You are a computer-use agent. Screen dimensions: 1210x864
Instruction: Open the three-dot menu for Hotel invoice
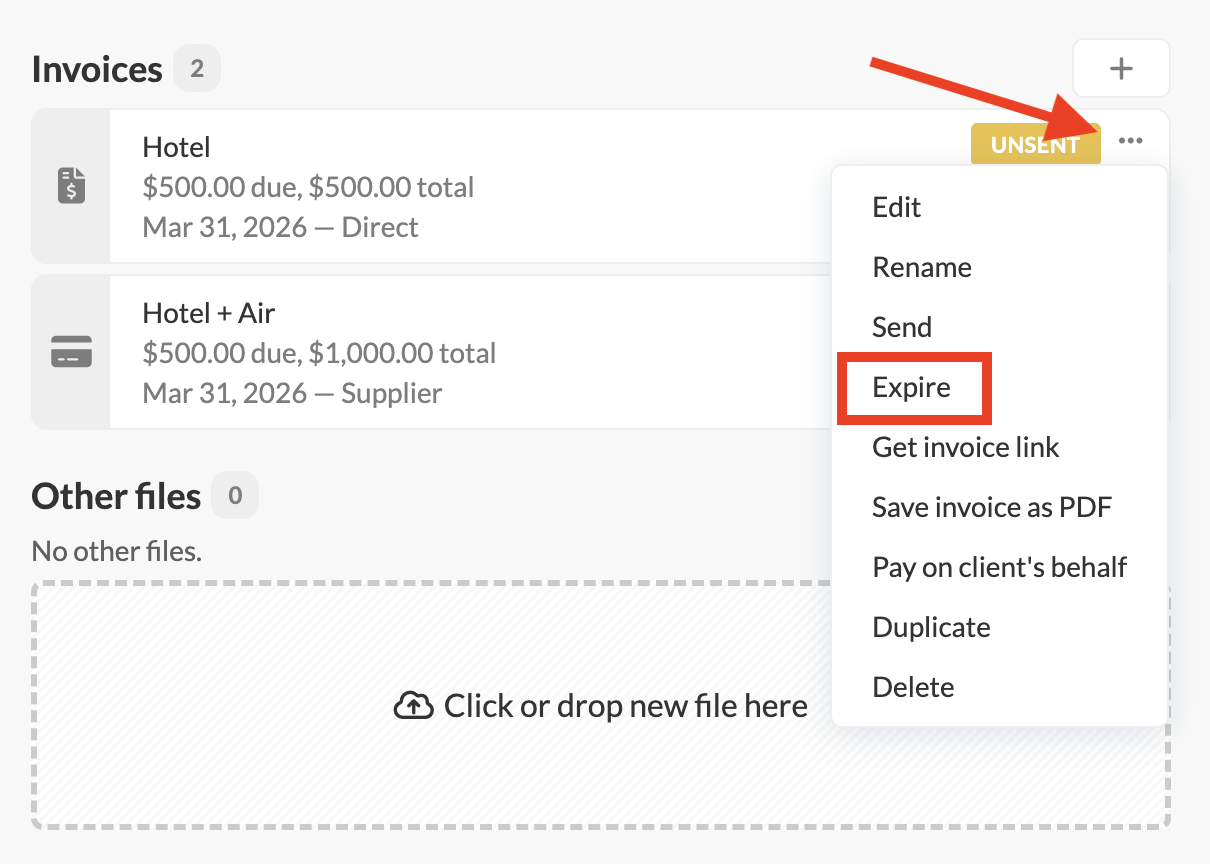(1131, 142)
